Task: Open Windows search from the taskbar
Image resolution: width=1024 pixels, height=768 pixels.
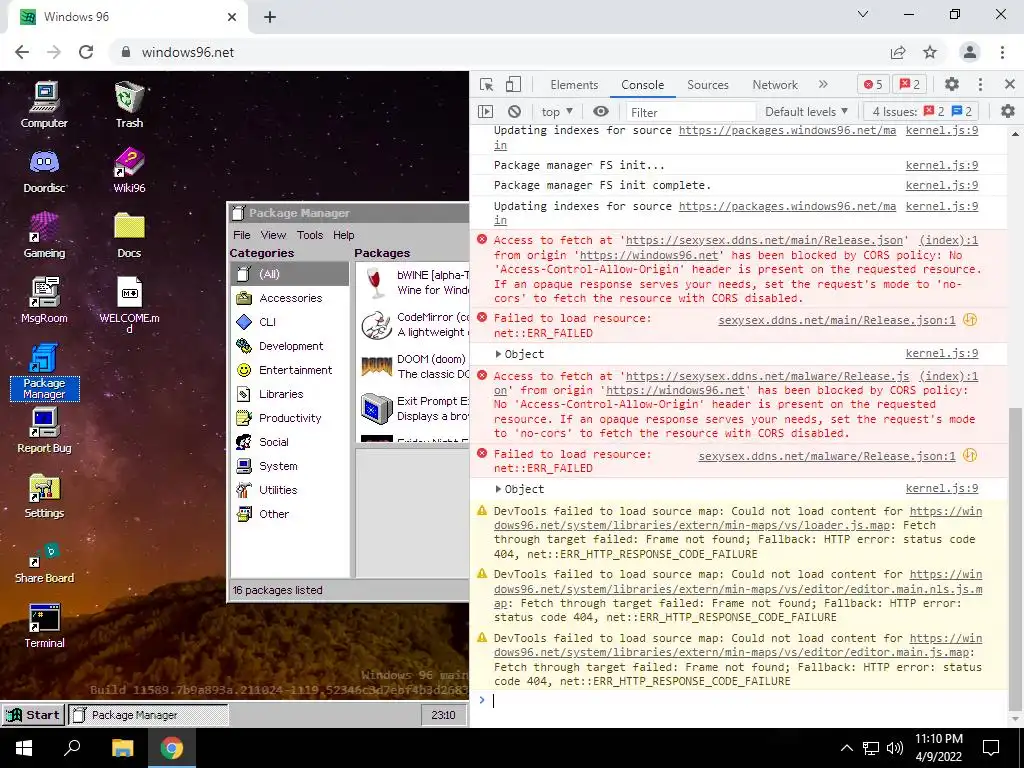Action: 72,748
